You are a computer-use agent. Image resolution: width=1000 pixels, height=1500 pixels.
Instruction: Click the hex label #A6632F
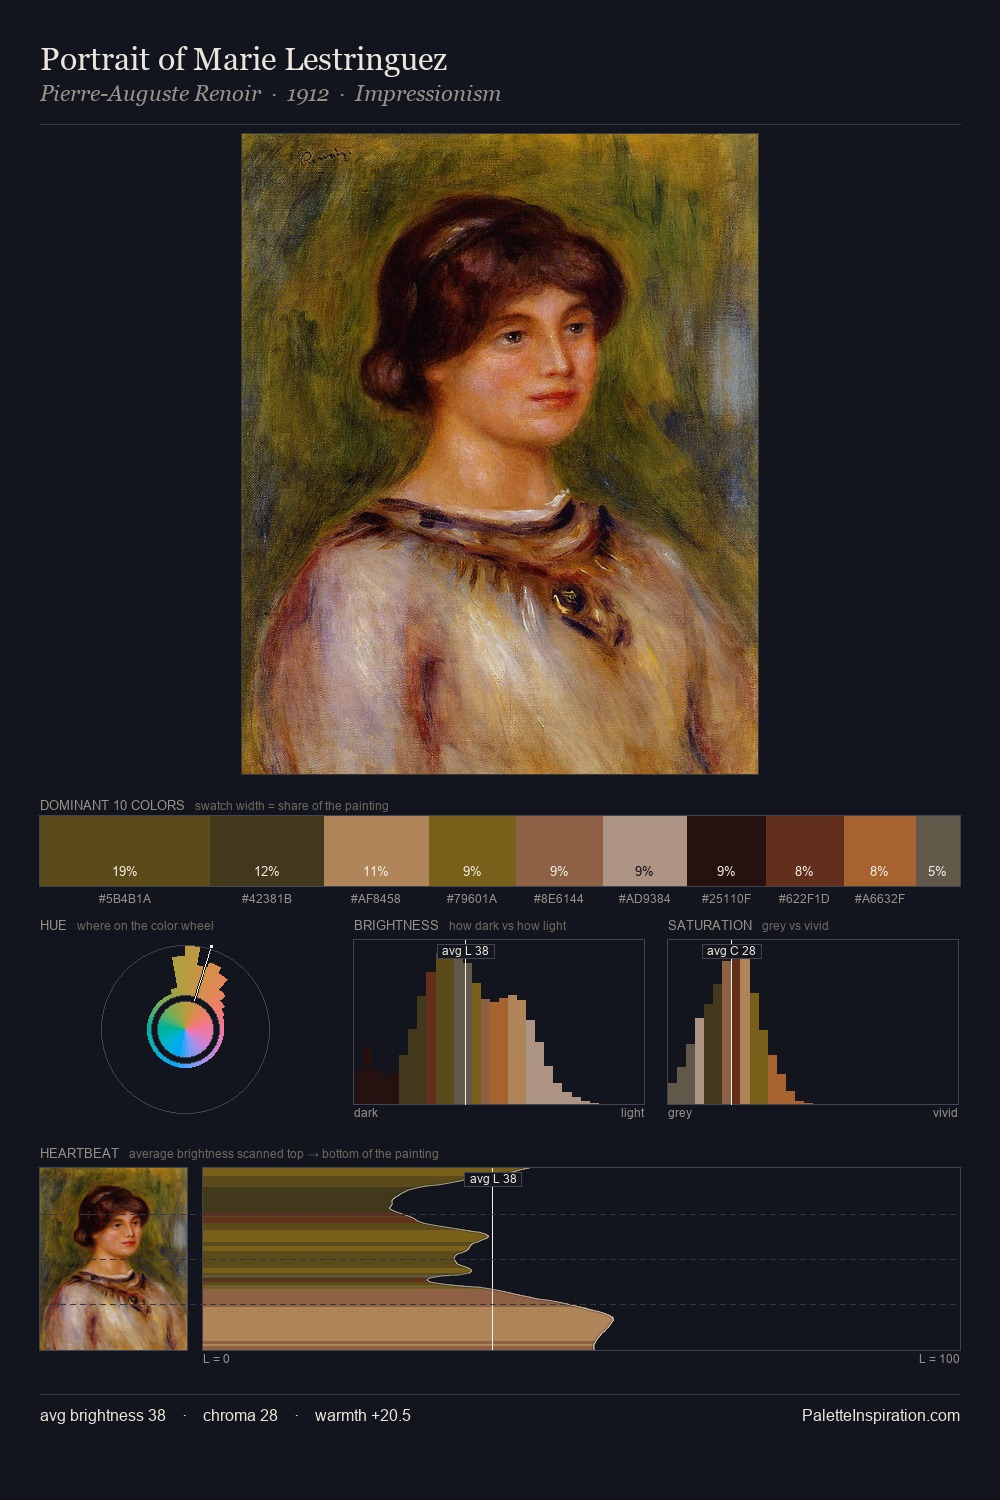click(x=880, y=899)
